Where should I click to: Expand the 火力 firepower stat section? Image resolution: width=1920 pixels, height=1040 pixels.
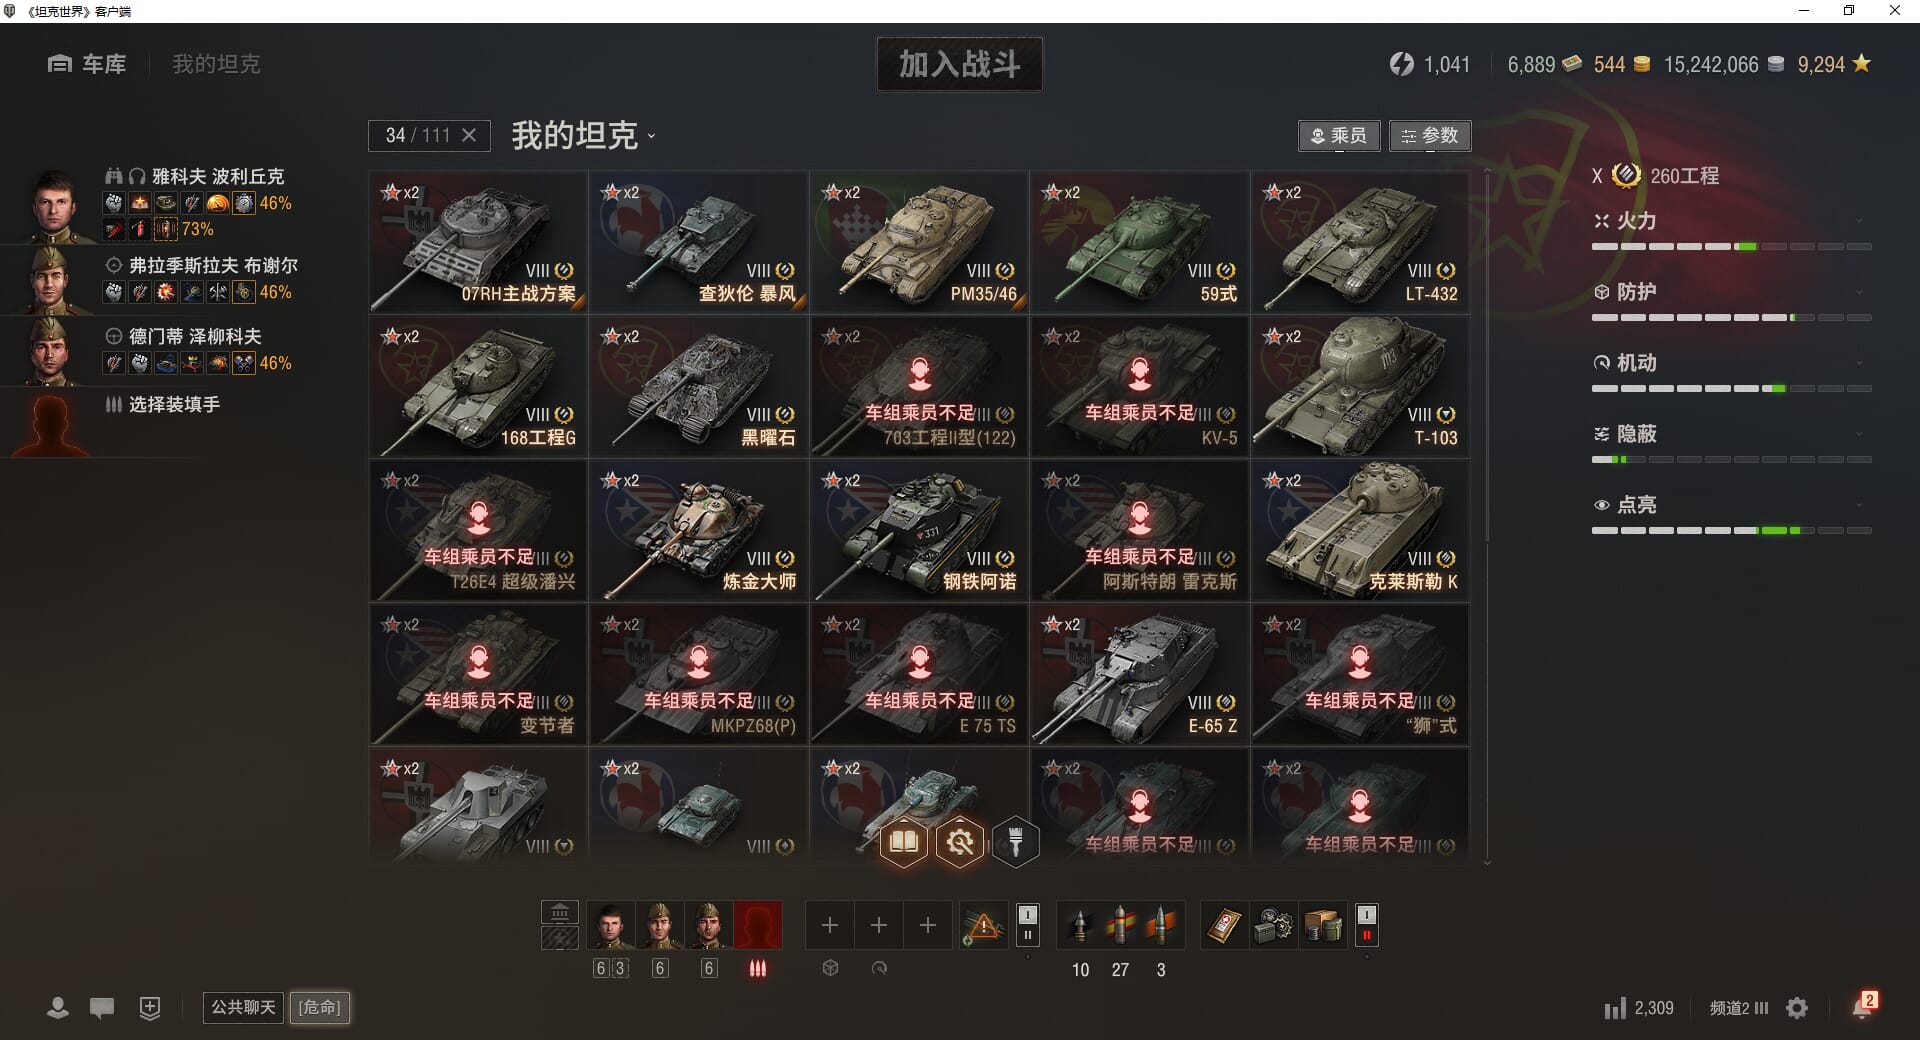coord(1731,221)
